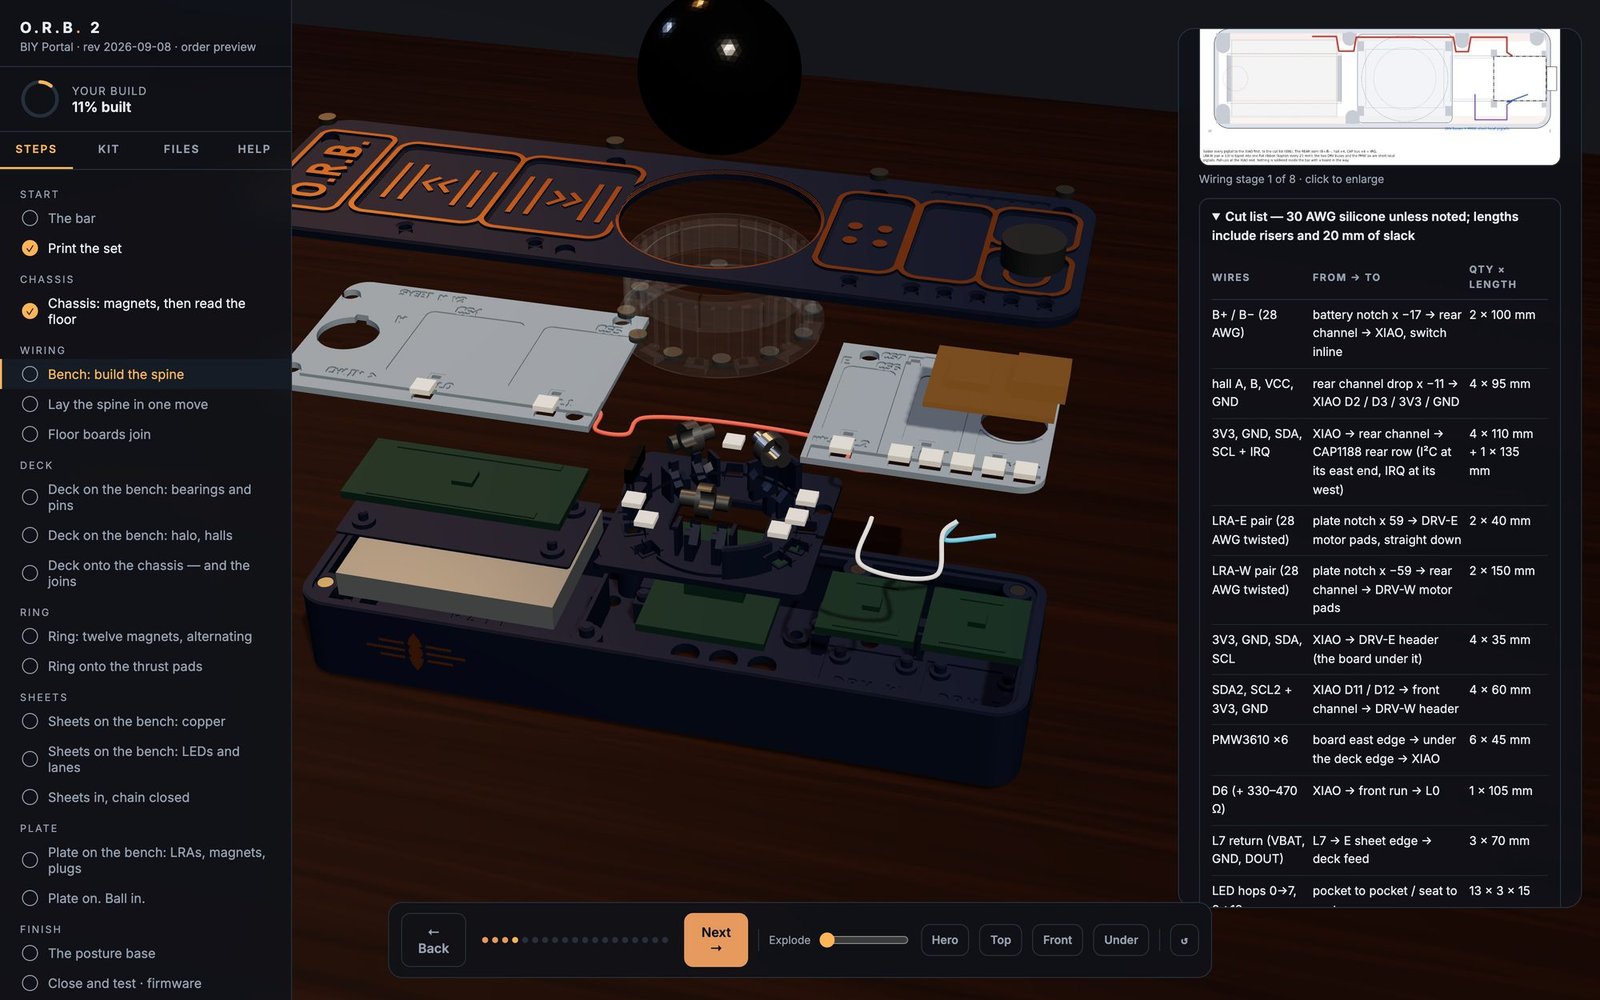Open 'Sheets on the bench: LEDs and lanes'
1600x1000 pixels.
point(146,759)
